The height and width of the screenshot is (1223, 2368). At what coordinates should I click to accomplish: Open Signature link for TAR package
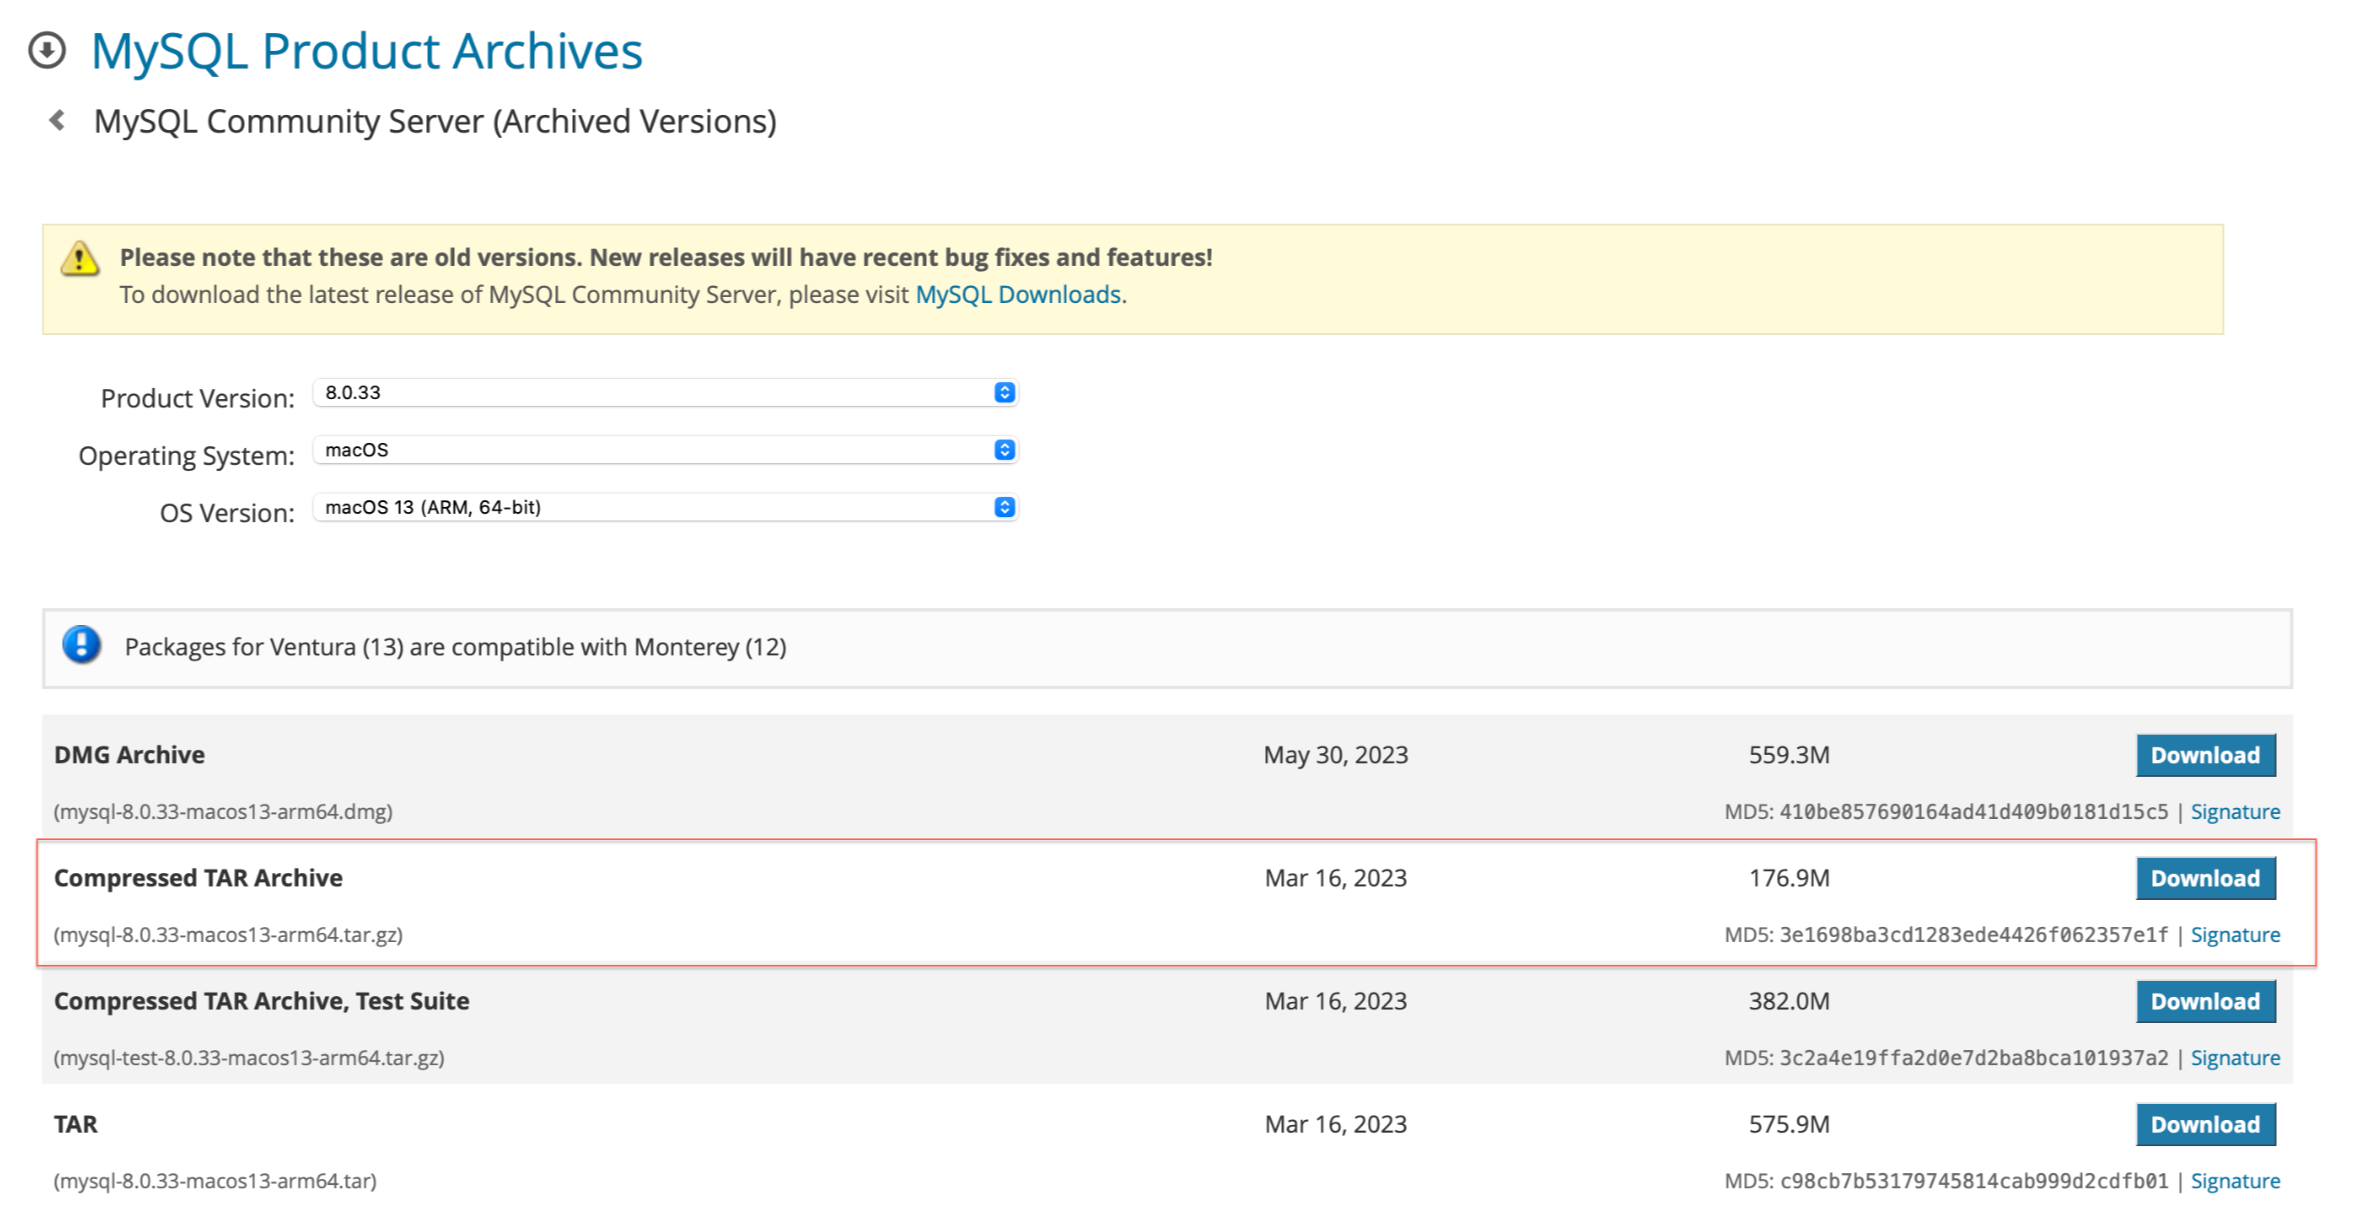pyautogui.click(x=2235, y=1181)
